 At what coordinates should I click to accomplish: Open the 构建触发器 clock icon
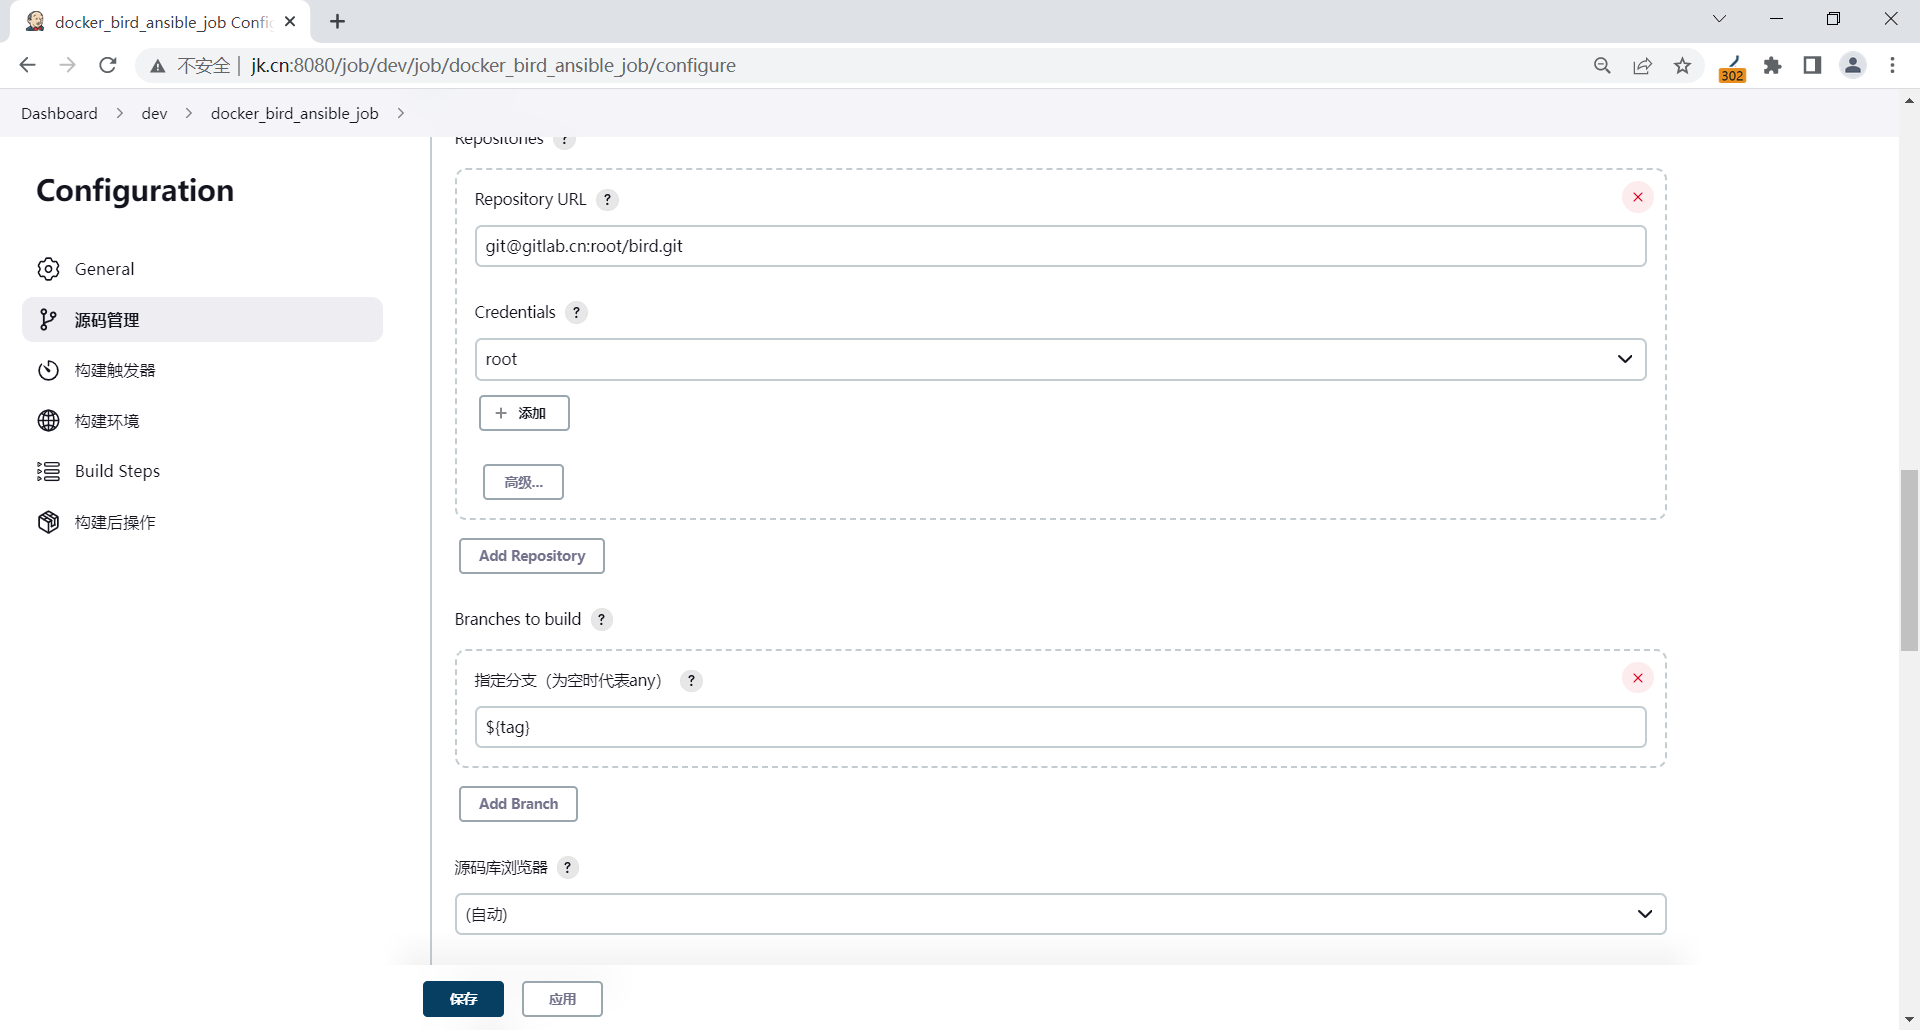[48, 370]
